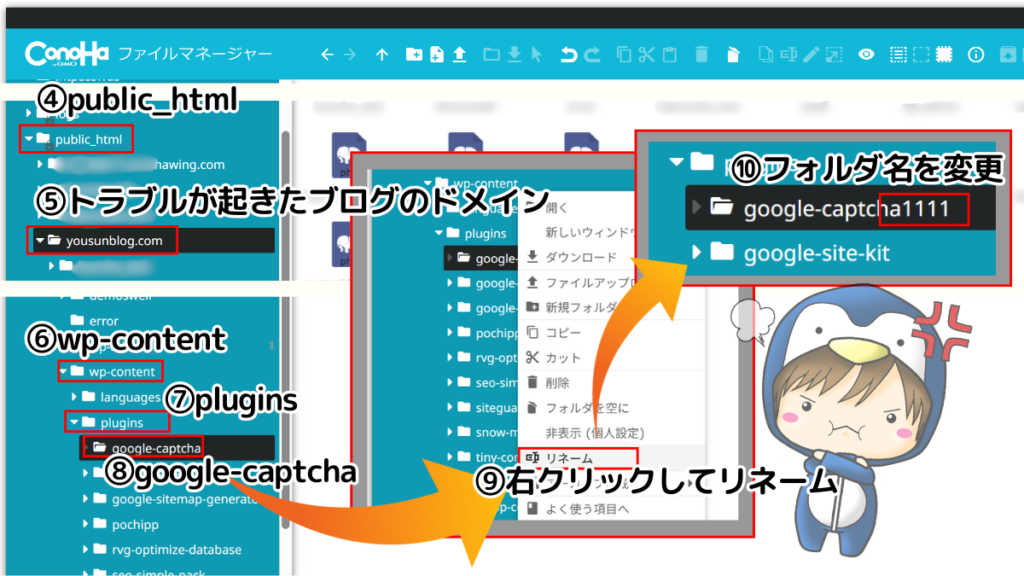This screenshot has width=1024, height=576.
Task: Collapse the plugins arrow in main folder tree
Action: [x=74, y=423]
